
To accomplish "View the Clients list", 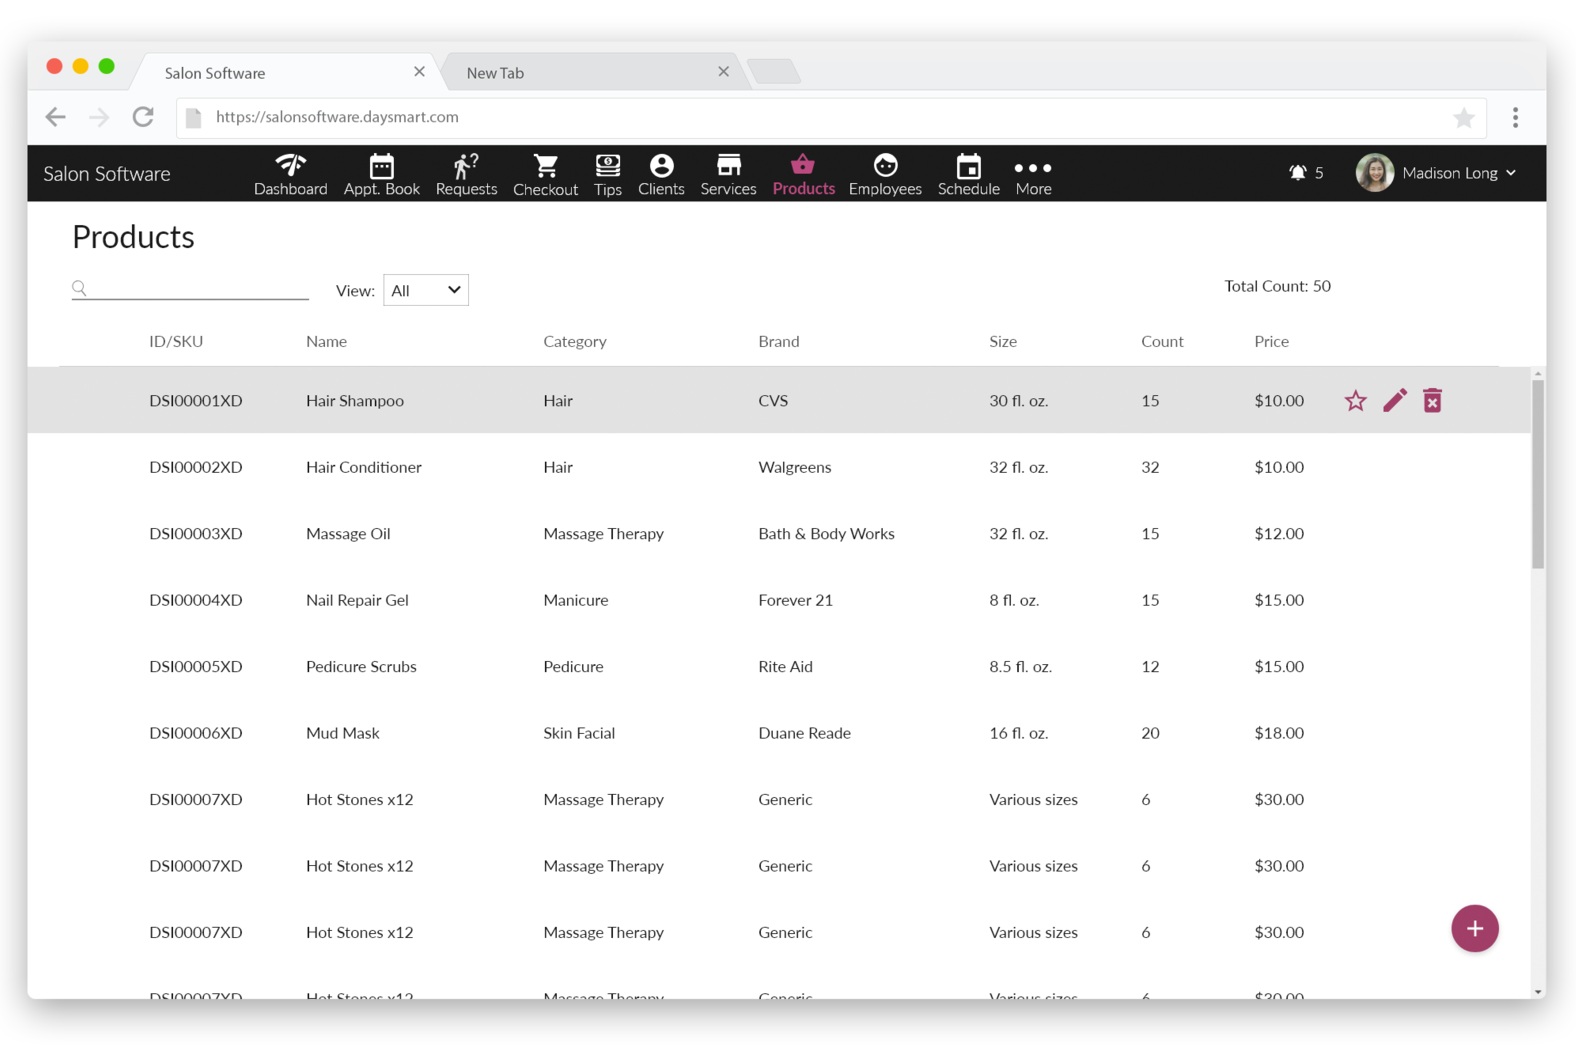I will 661,174.
